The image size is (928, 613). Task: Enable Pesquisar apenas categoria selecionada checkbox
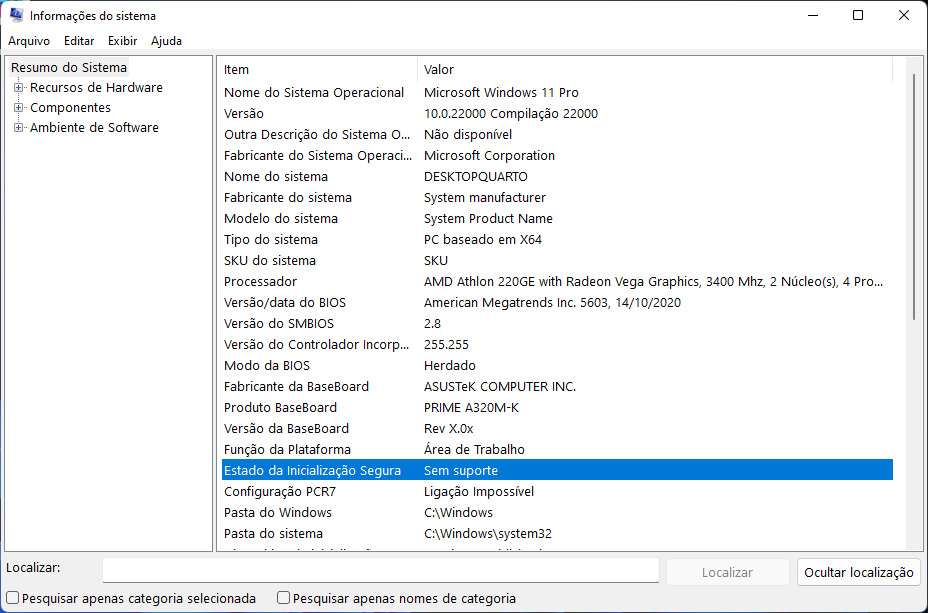click(x=12, y=598)
